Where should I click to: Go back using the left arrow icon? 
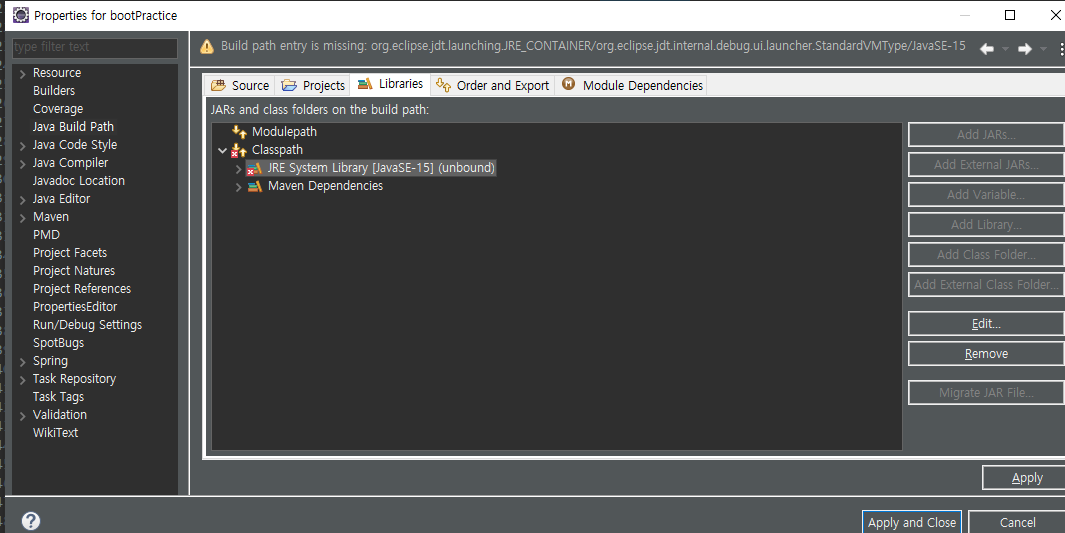(987, 49)
